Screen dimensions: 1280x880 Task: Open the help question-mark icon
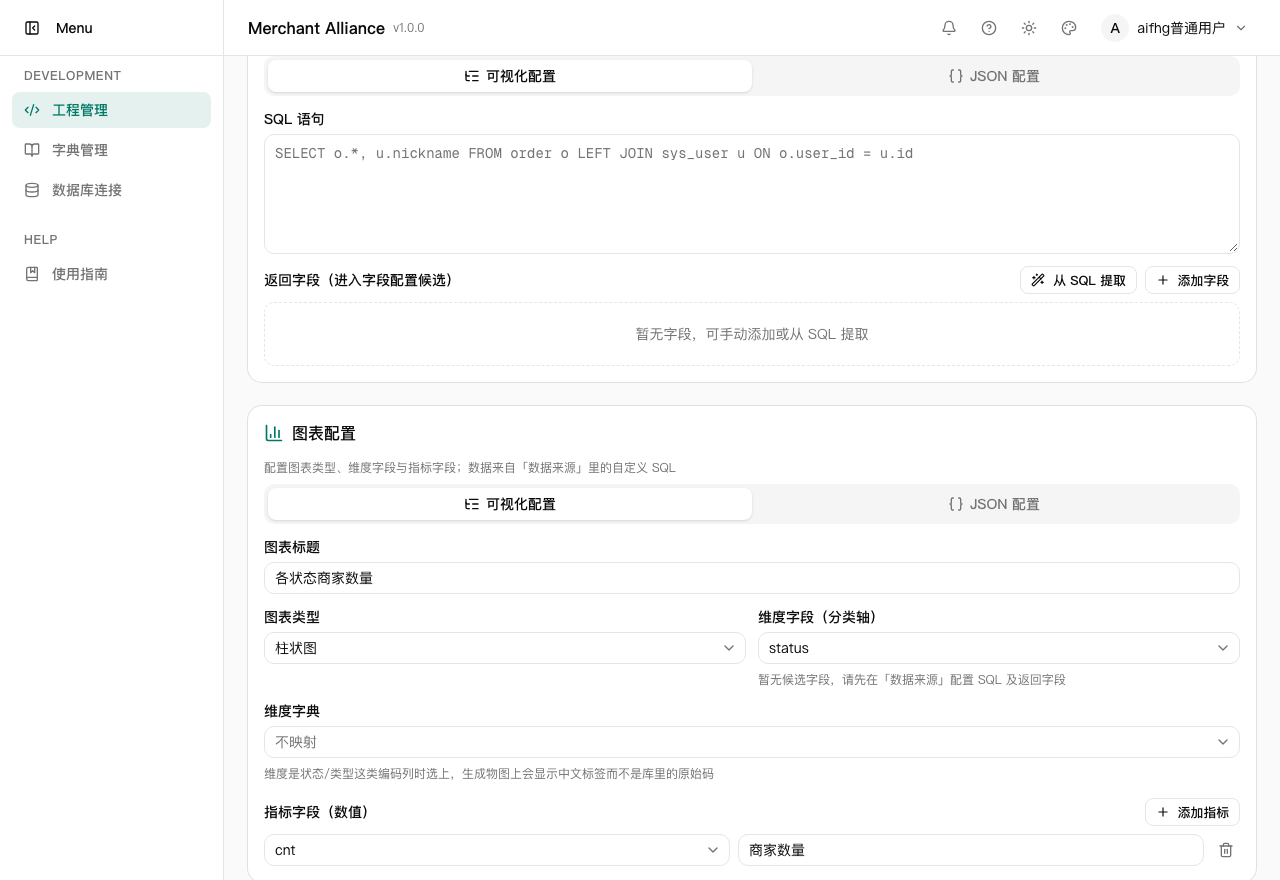click(x=989, y=28)
